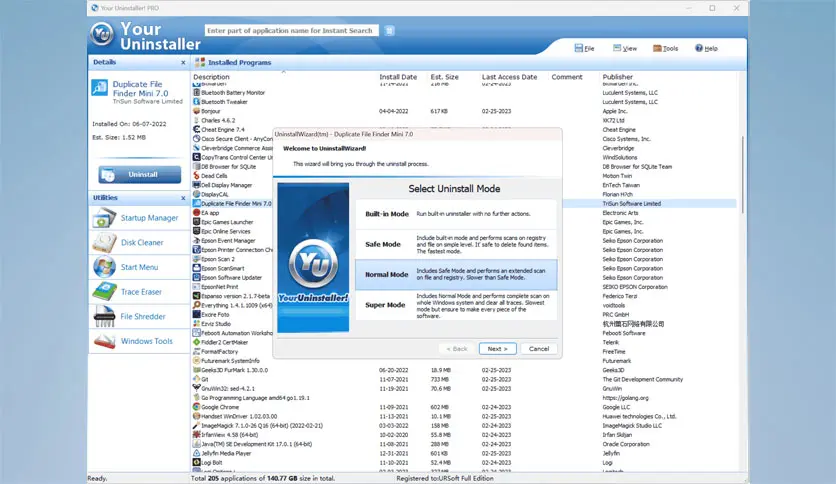Open the Trace Eraser utility icon

(104, 292)
